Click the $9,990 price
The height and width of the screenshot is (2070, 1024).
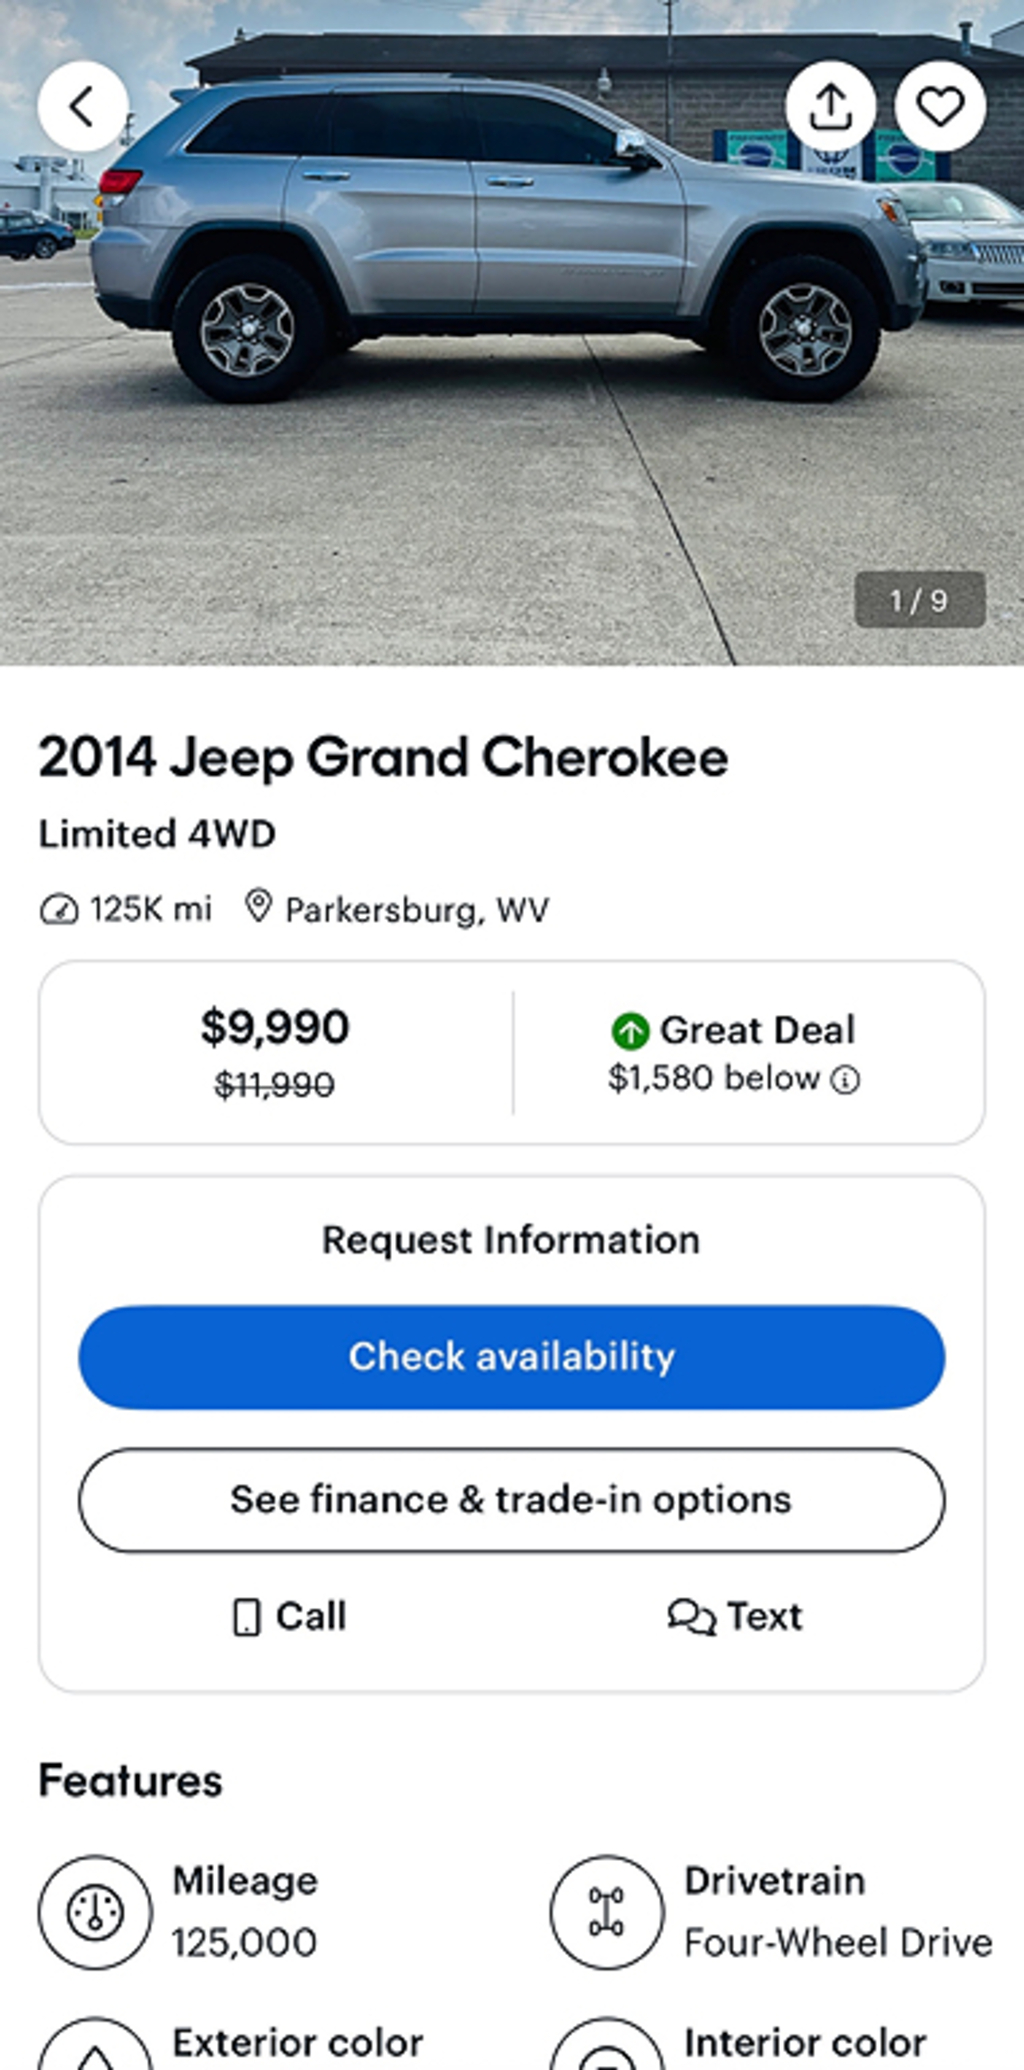(x=275, y=1028)
